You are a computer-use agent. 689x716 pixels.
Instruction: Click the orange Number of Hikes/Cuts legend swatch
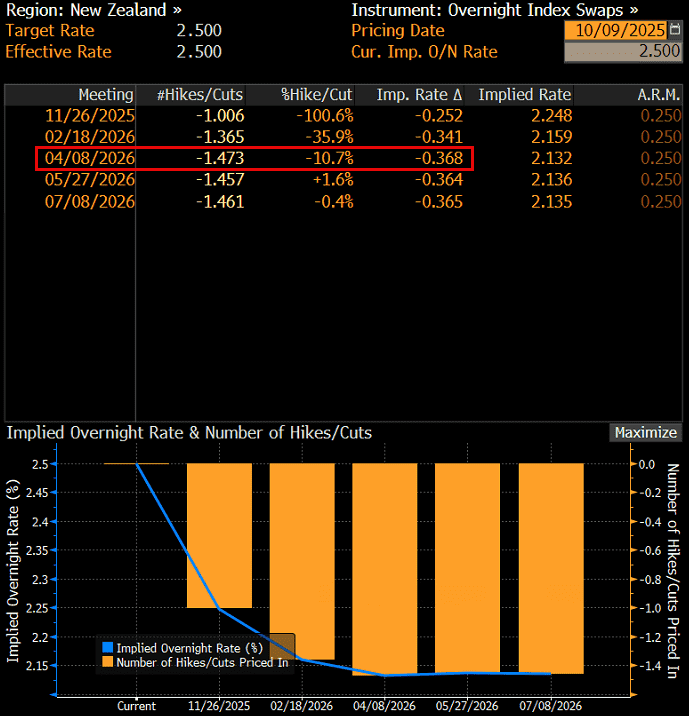[108, 662]
